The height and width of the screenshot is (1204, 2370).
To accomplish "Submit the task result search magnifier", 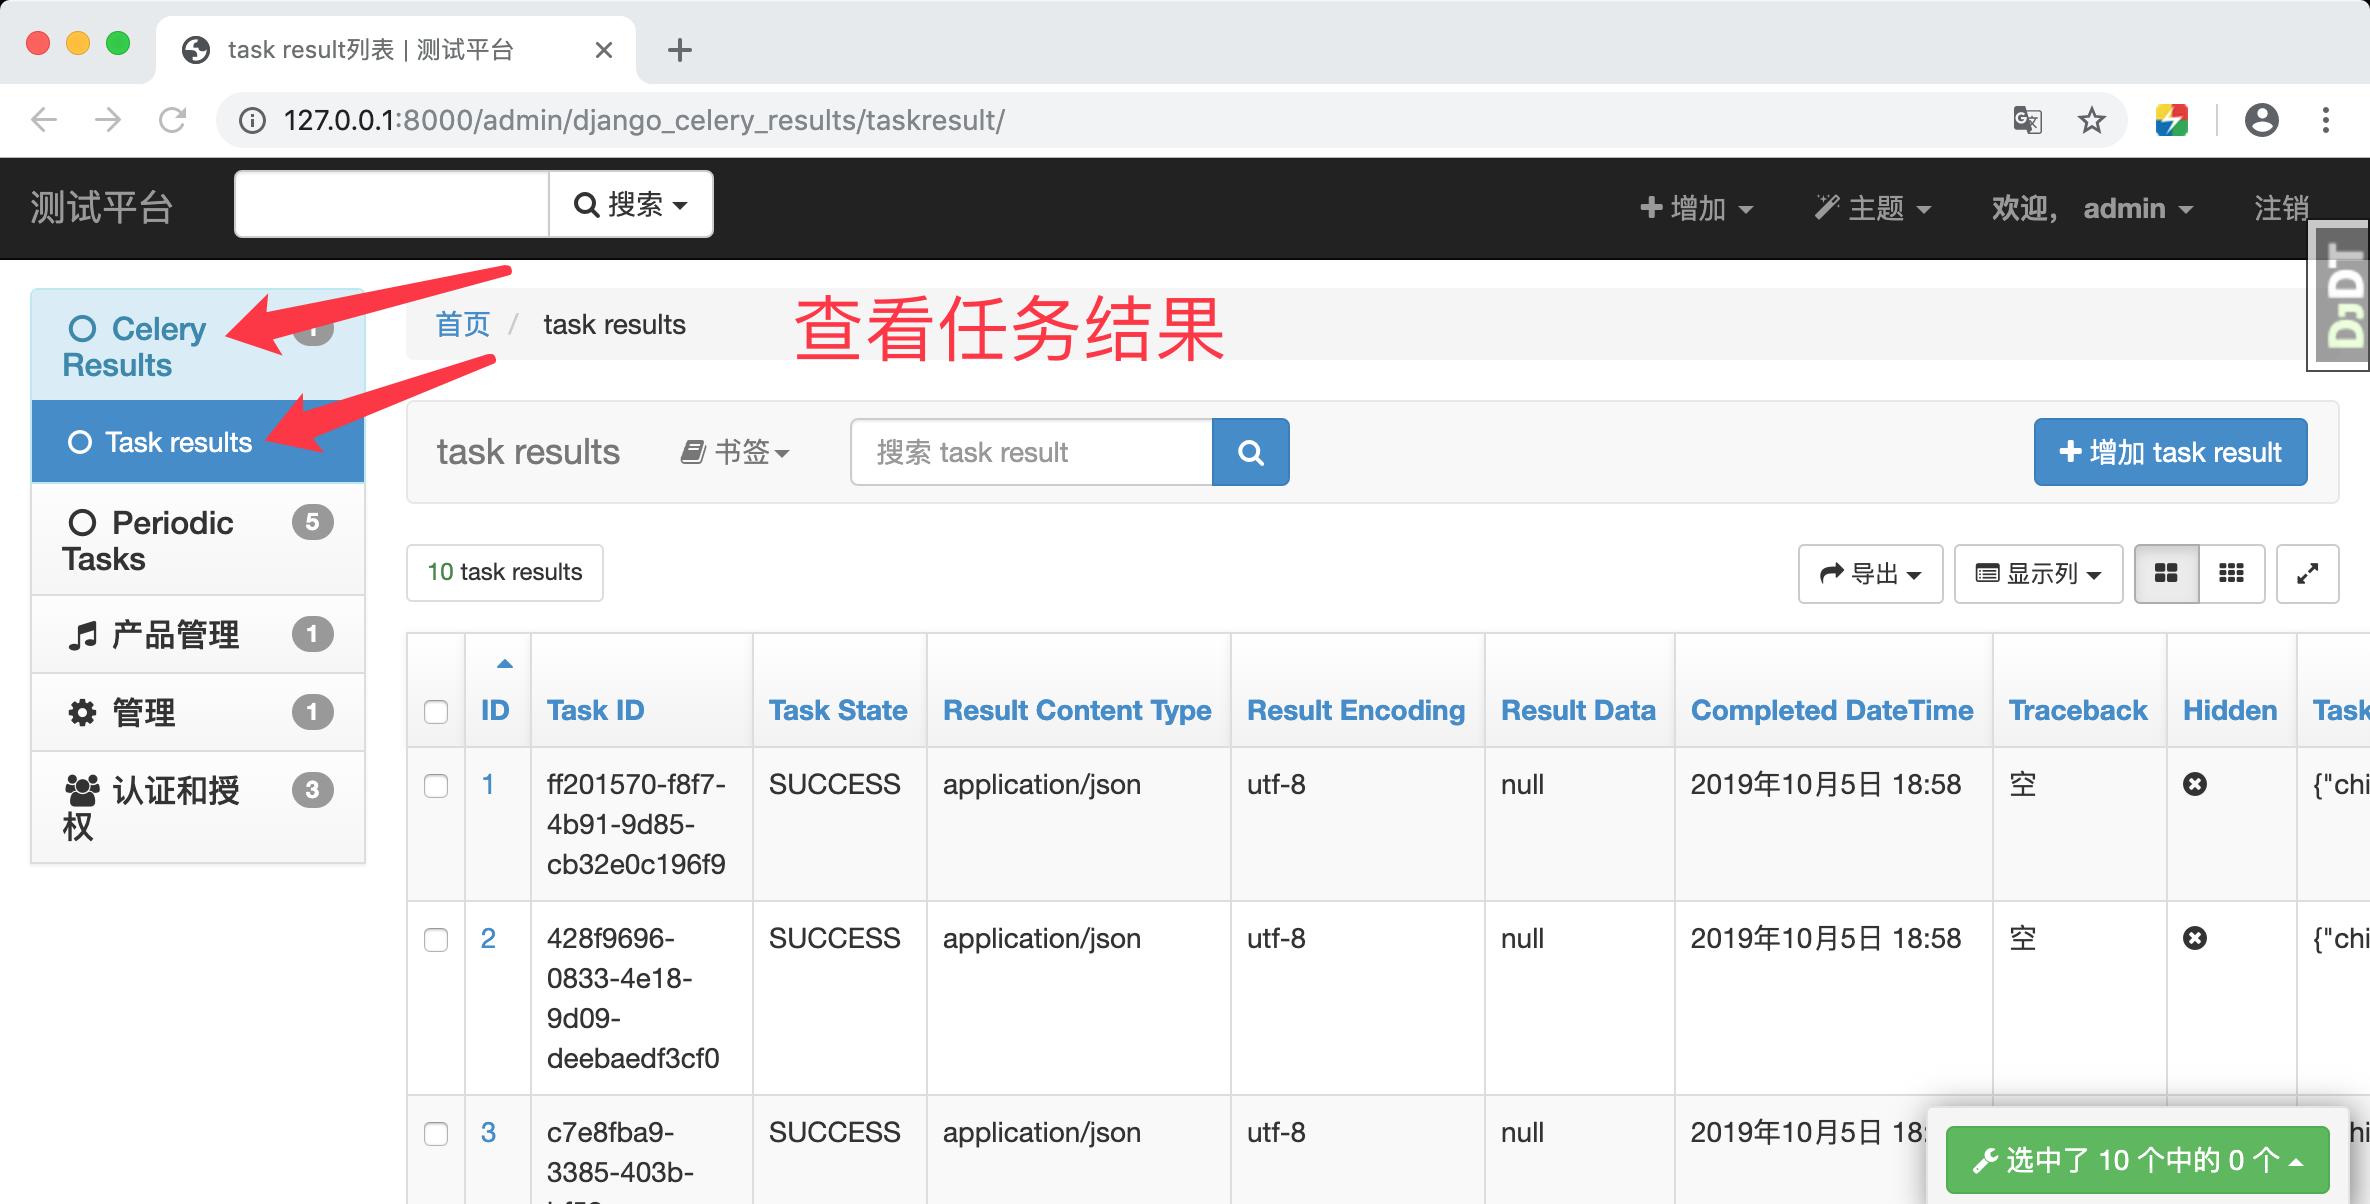I will point(1250,453).
